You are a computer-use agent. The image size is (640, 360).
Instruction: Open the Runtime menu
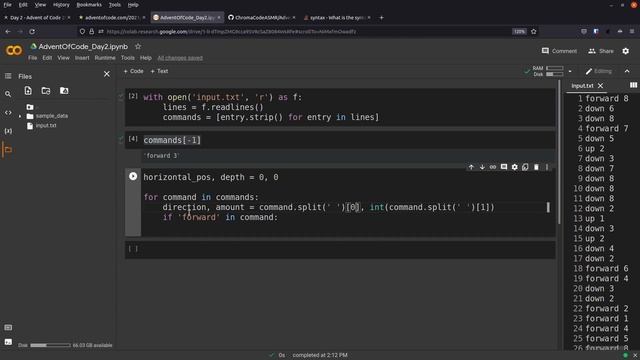coord(105,58)
